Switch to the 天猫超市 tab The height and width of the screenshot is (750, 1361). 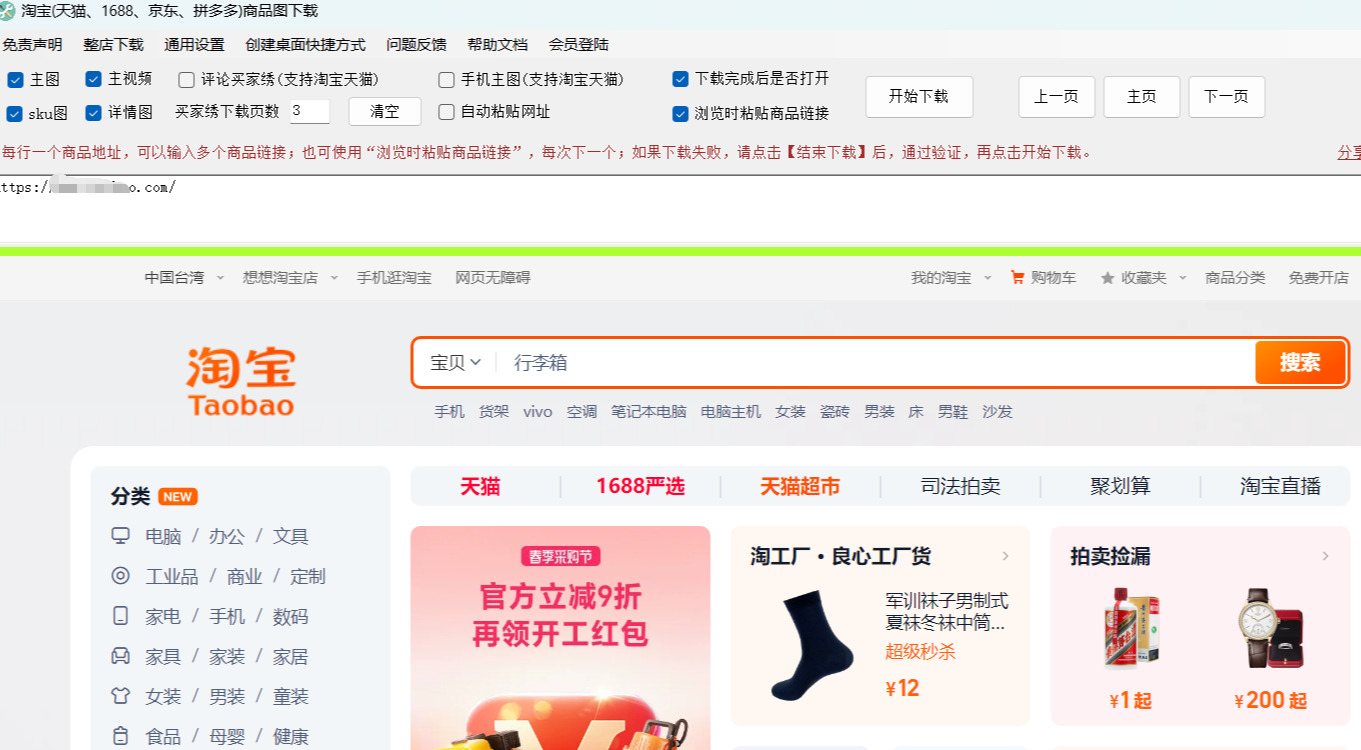[800, 487]
